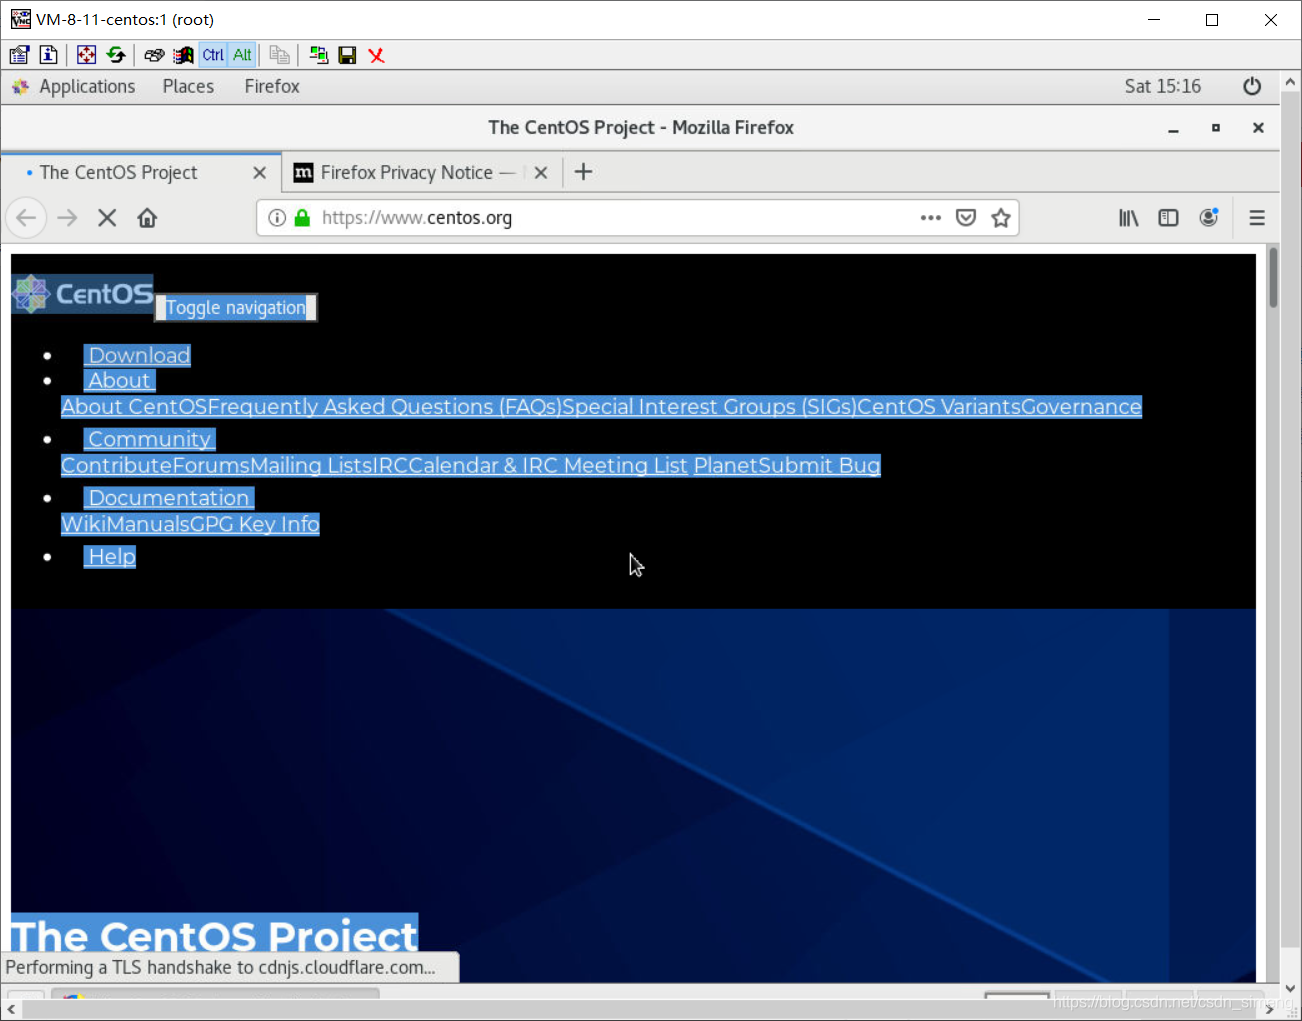Expand the Documentation nav item
This screenshot has height=1021, width=1302.
click(x=169, y=498)
